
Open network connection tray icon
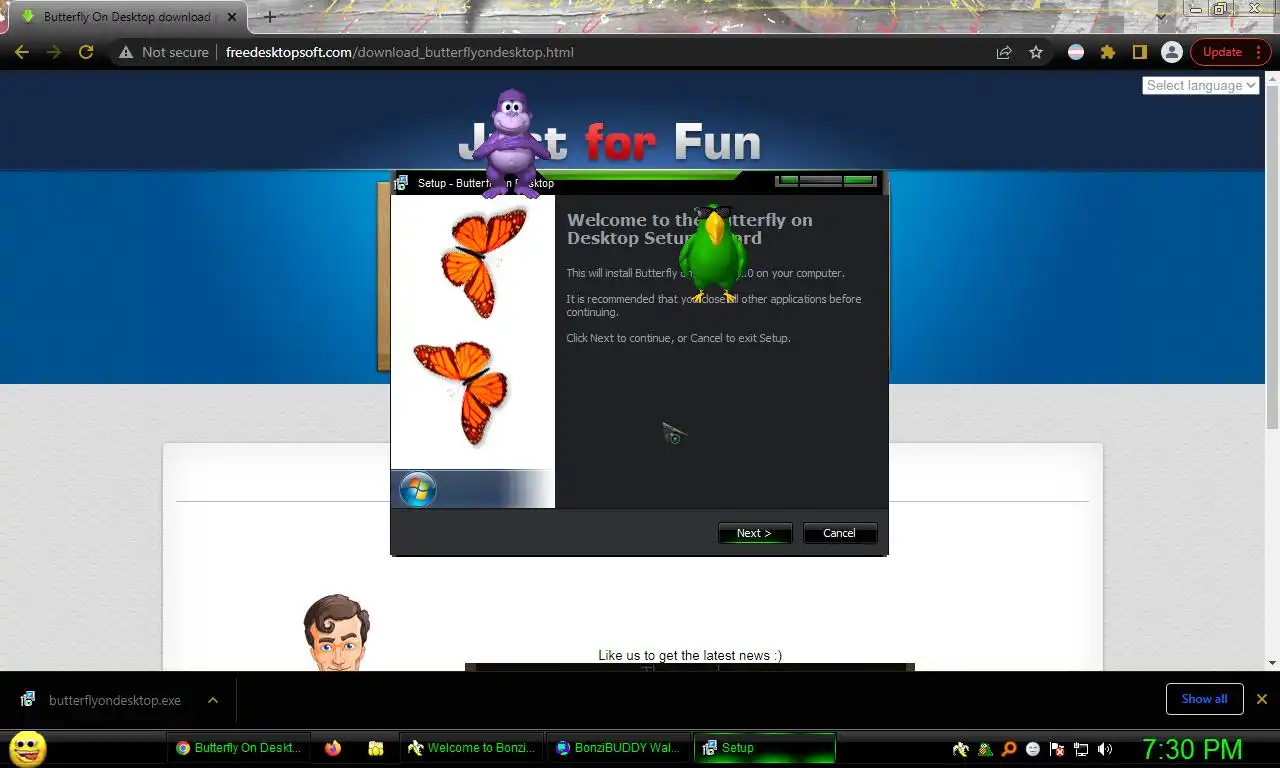click(1081, 749)
